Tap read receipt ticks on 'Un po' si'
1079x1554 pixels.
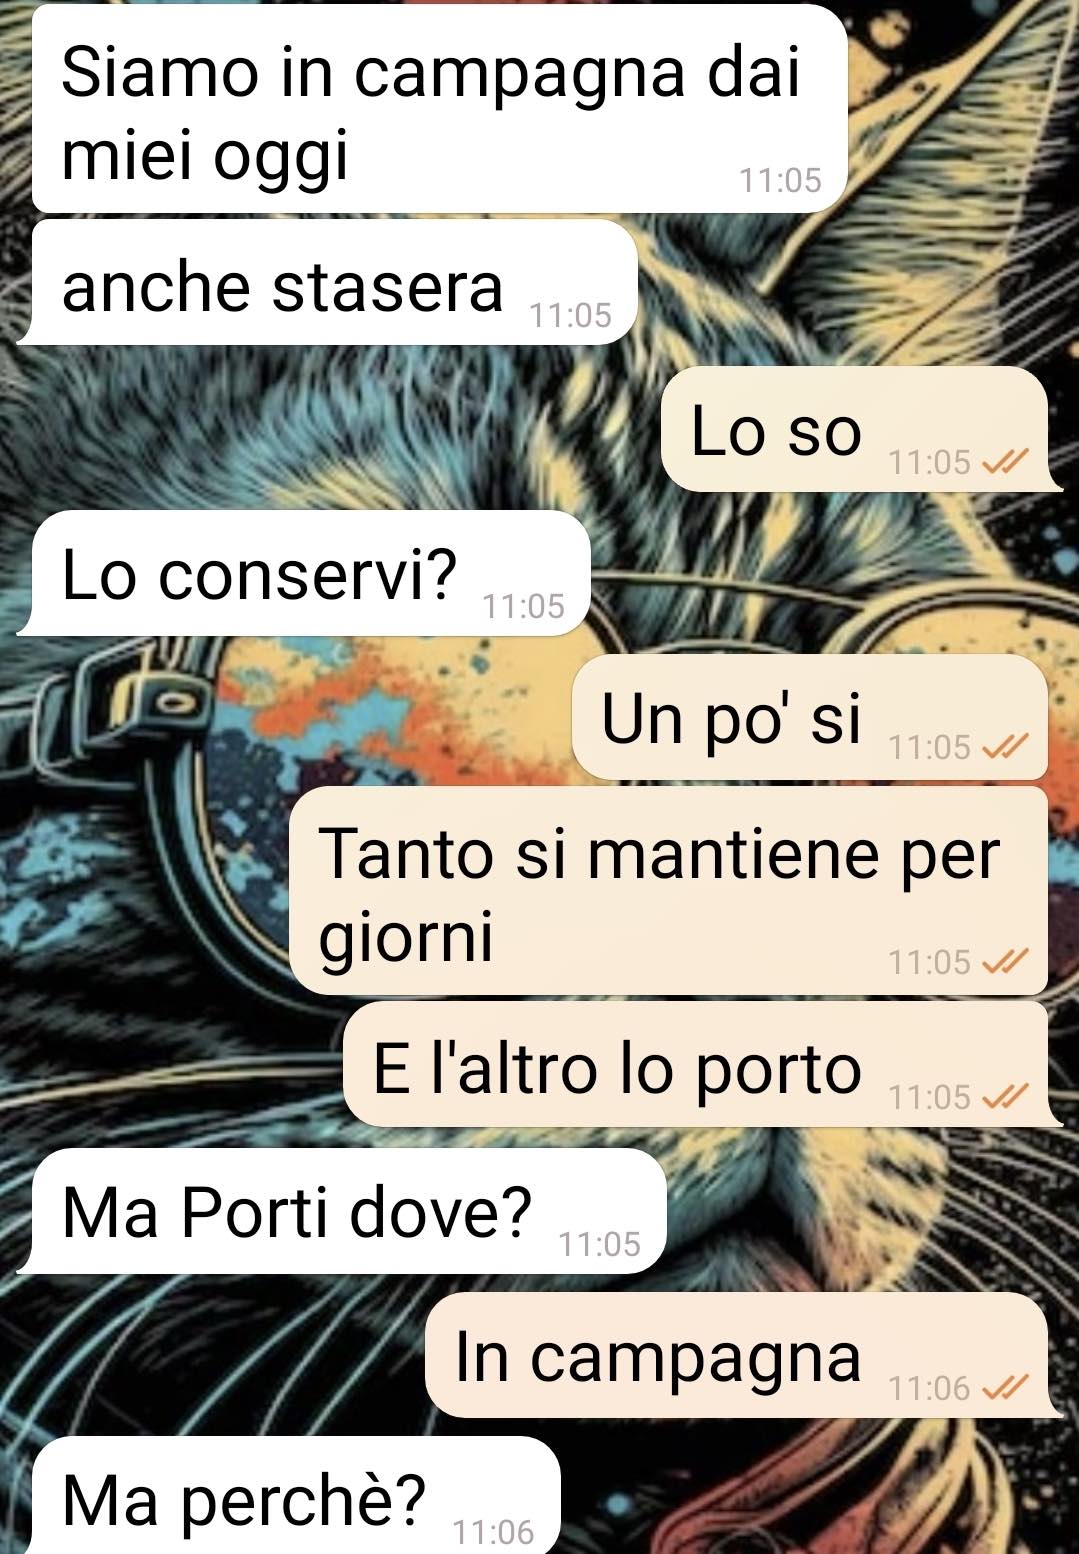(x=1005, y=747)
